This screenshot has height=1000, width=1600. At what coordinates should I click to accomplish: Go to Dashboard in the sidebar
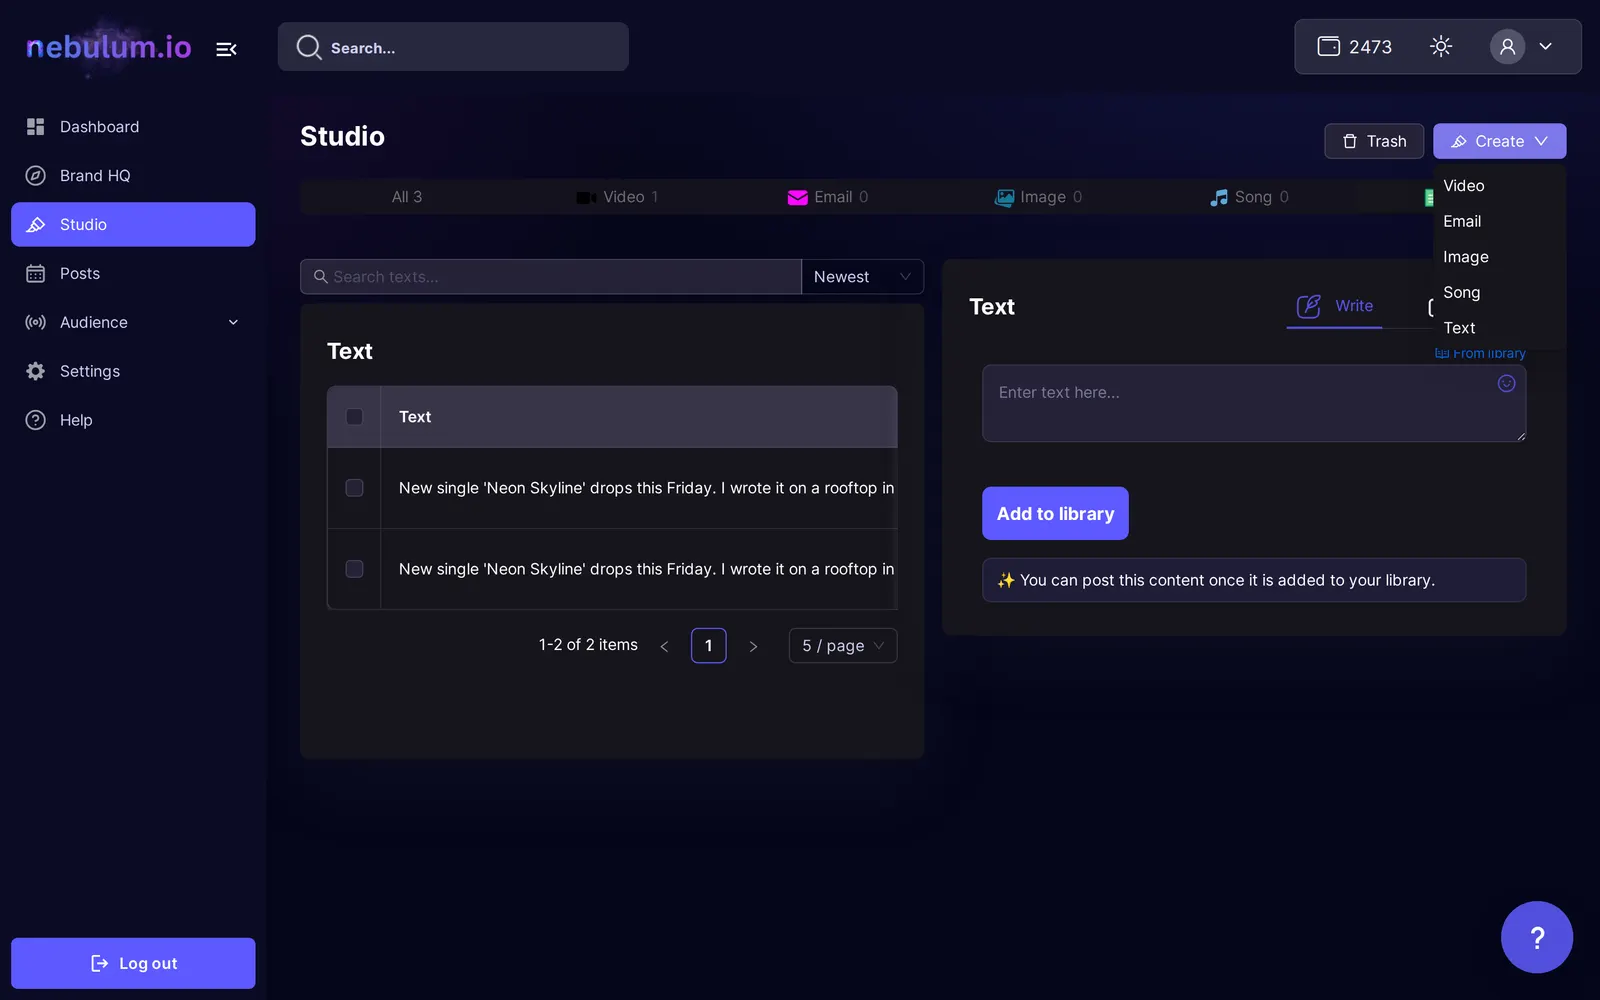tap(133, 127)
